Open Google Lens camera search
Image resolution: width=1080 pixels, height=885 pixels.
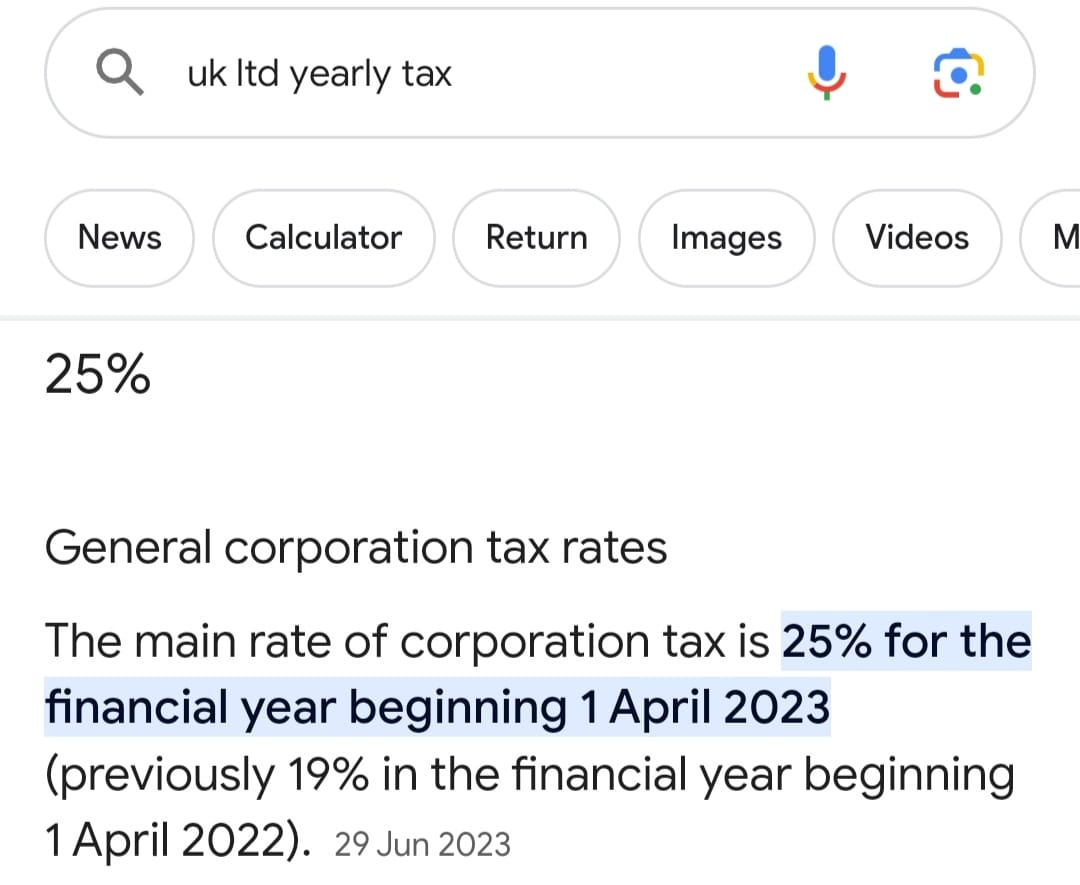point(958,73)
